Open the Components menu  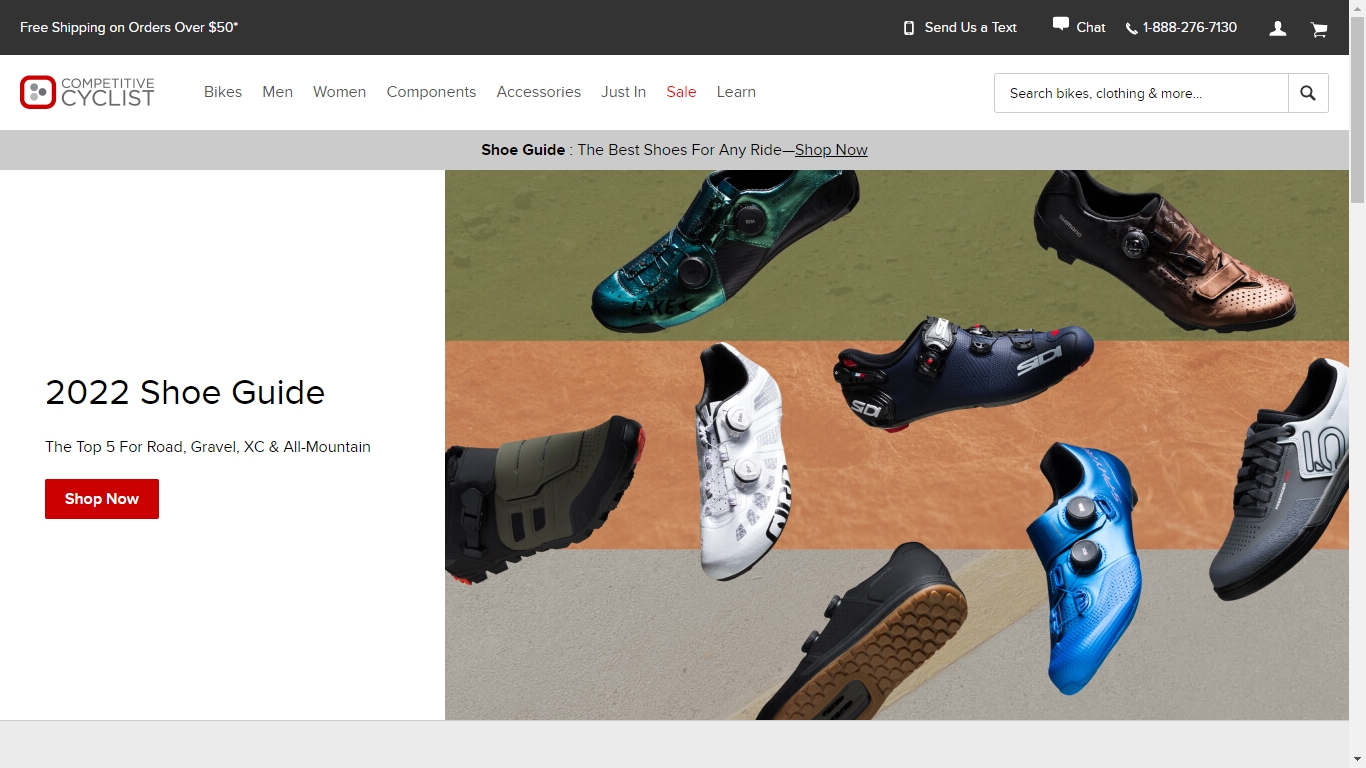431,92
